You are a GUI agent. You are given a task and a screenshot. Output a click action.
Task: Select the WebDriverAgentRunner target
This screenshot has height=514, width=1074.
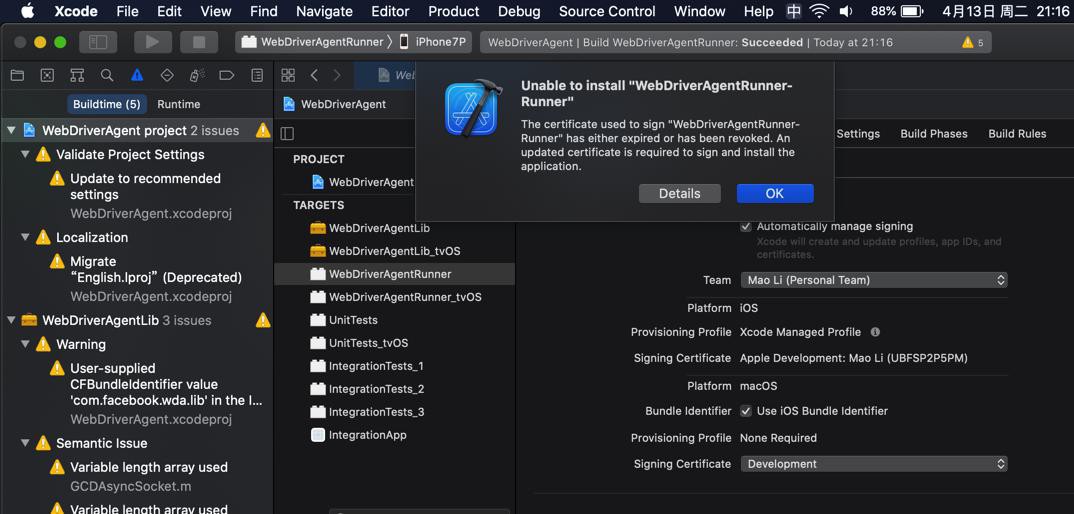pyautogui.click(x=394, y=274)
